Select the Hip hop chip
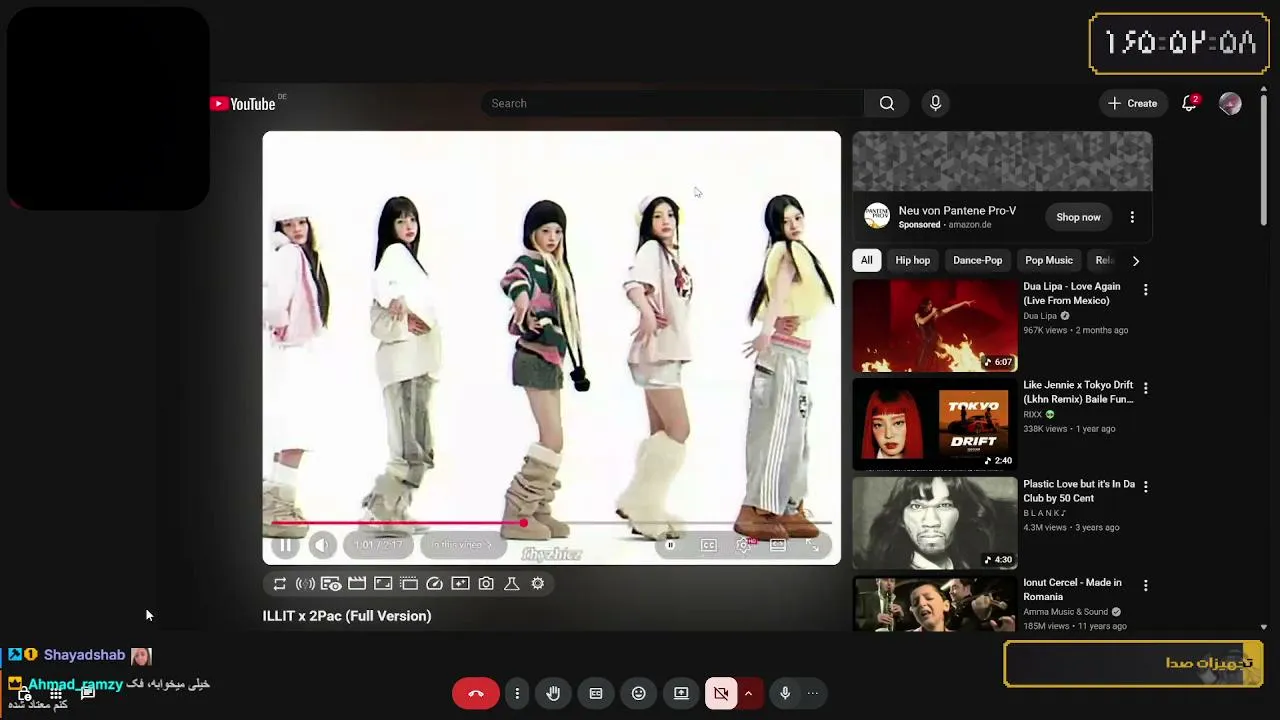 coord(913,261)
